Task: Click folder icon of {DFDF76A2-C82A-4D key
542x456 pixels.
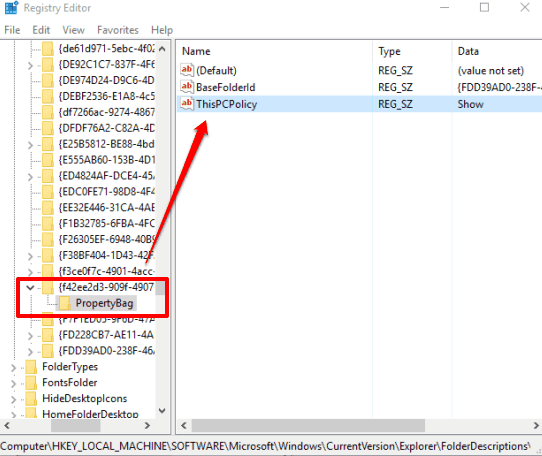Action: click(48, 128)
